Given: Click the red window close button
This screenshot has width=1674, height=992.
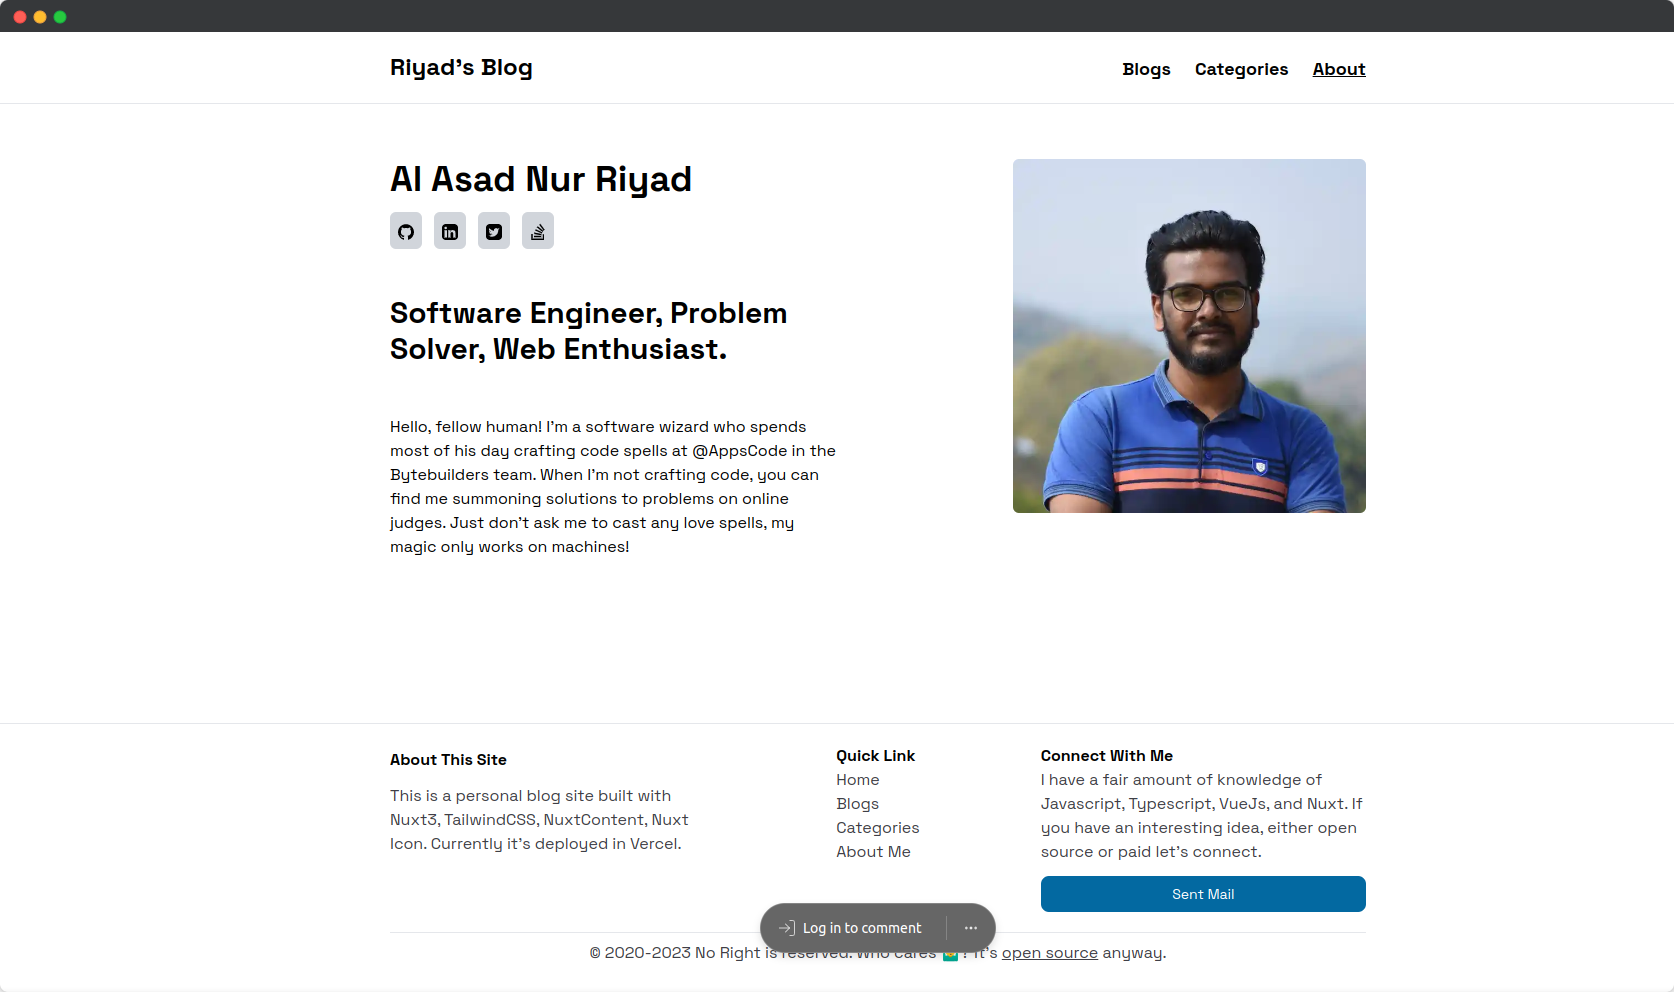Looking at the screenshot, I should click(x=20, y=17).
